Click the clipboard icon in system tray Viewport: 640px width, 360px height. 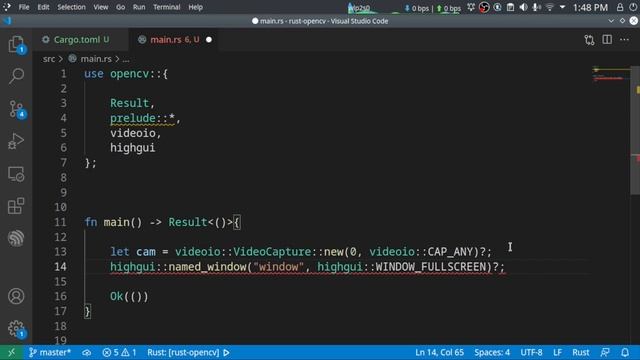tap(510, 7)
